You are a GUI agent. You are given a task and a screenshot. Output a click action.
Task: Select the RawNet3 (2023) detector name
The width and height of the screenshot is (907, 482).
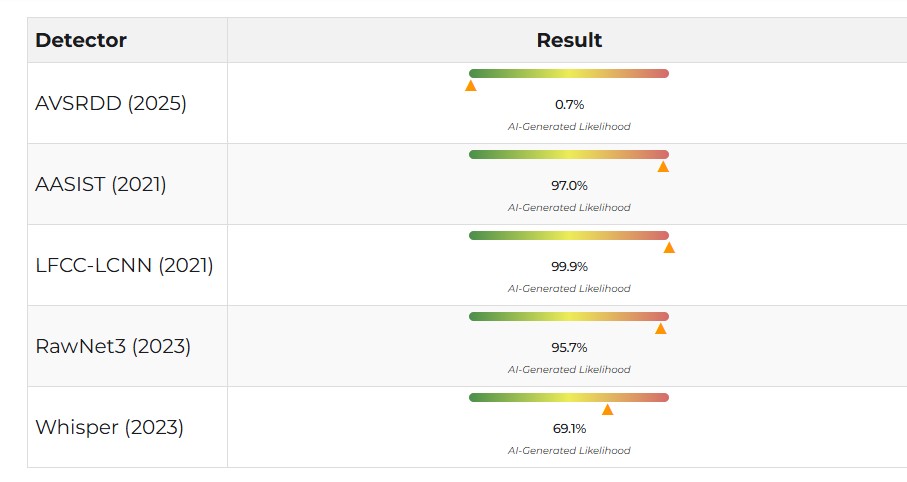pyautogui.click(x=113, y=346)
